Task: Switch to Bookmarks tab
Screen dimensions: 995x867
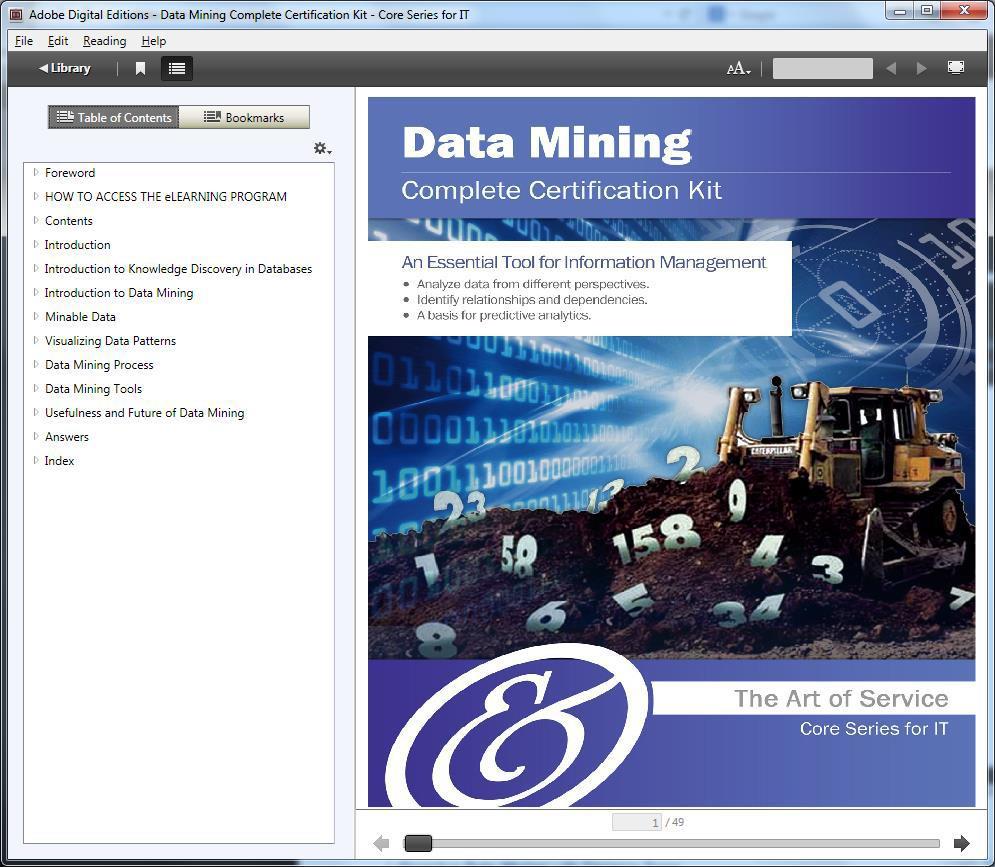Action: click(244, 117)
